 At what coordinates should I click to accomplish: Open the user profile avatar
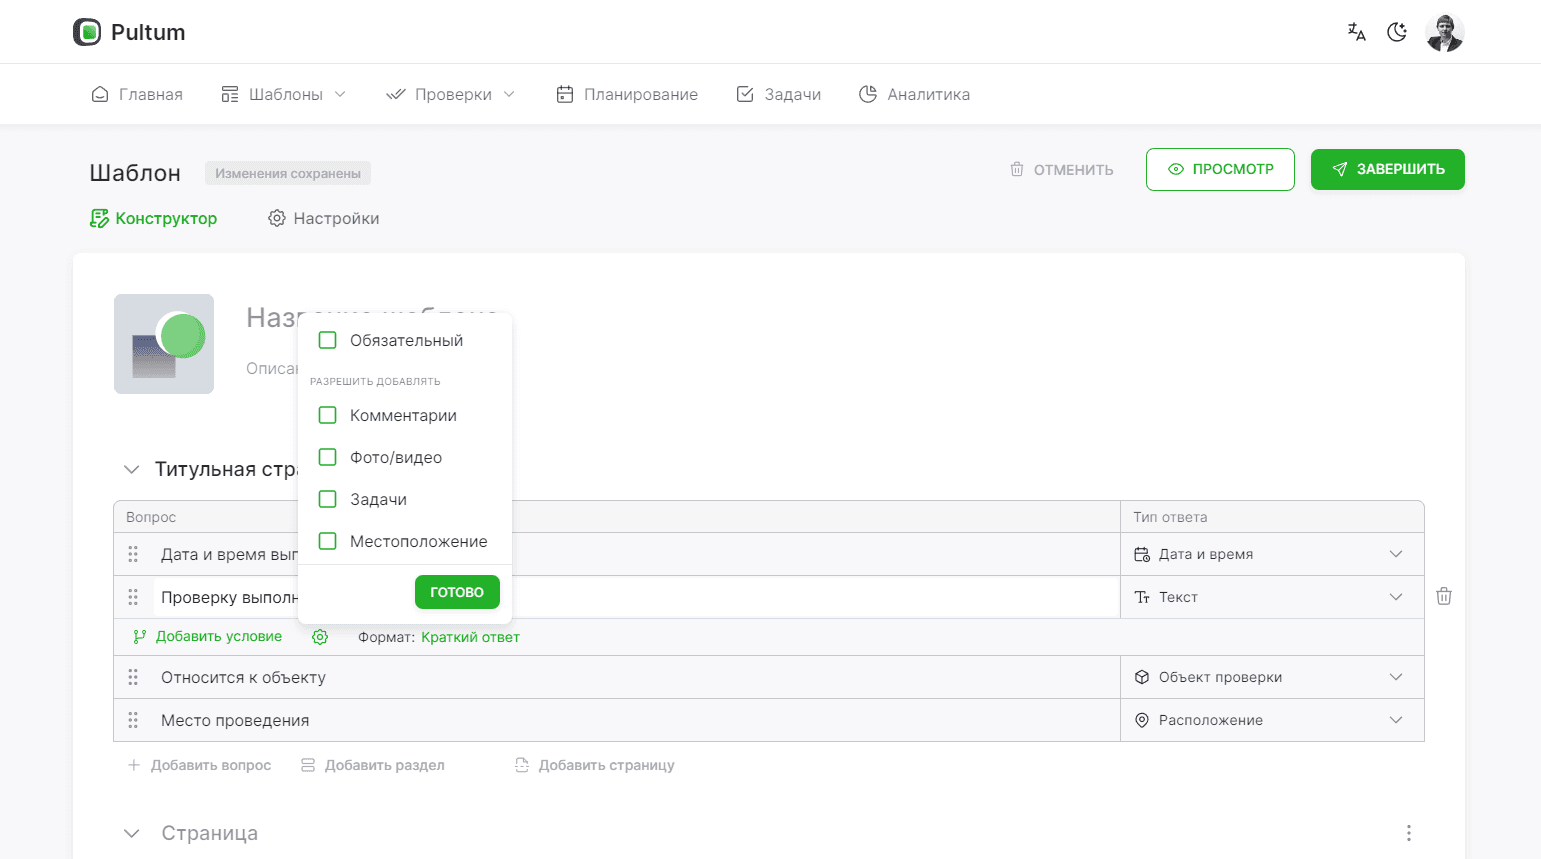click(x=1445, y=32)
